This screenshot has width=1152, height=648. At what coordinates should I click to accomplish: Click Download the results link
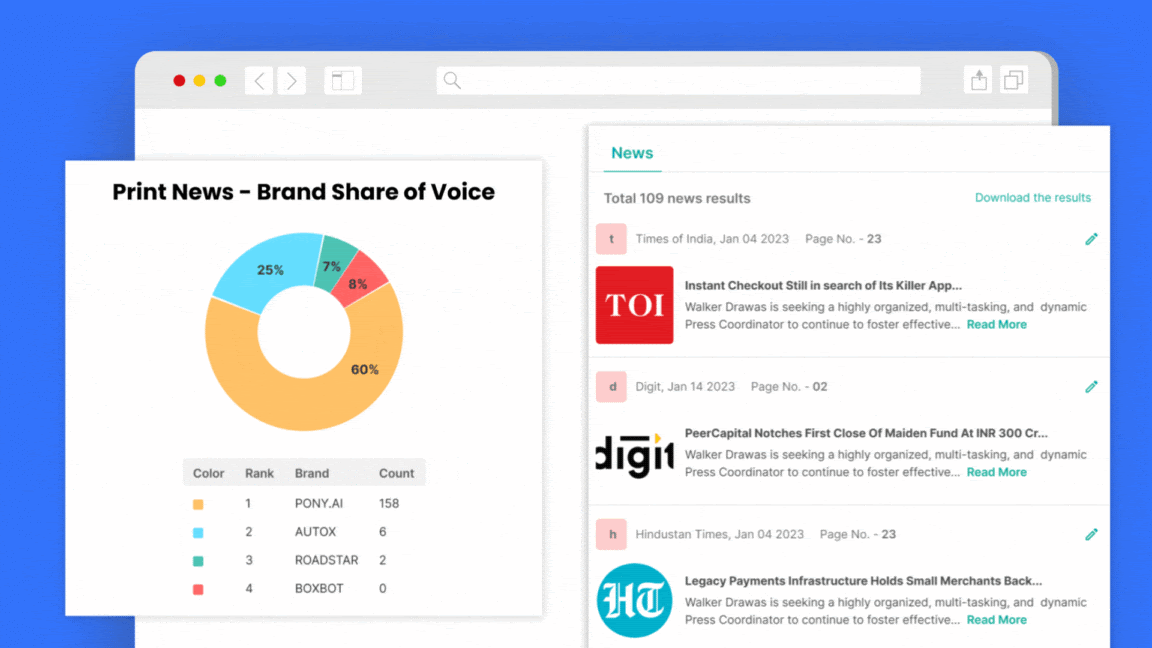pos(1032,198)
